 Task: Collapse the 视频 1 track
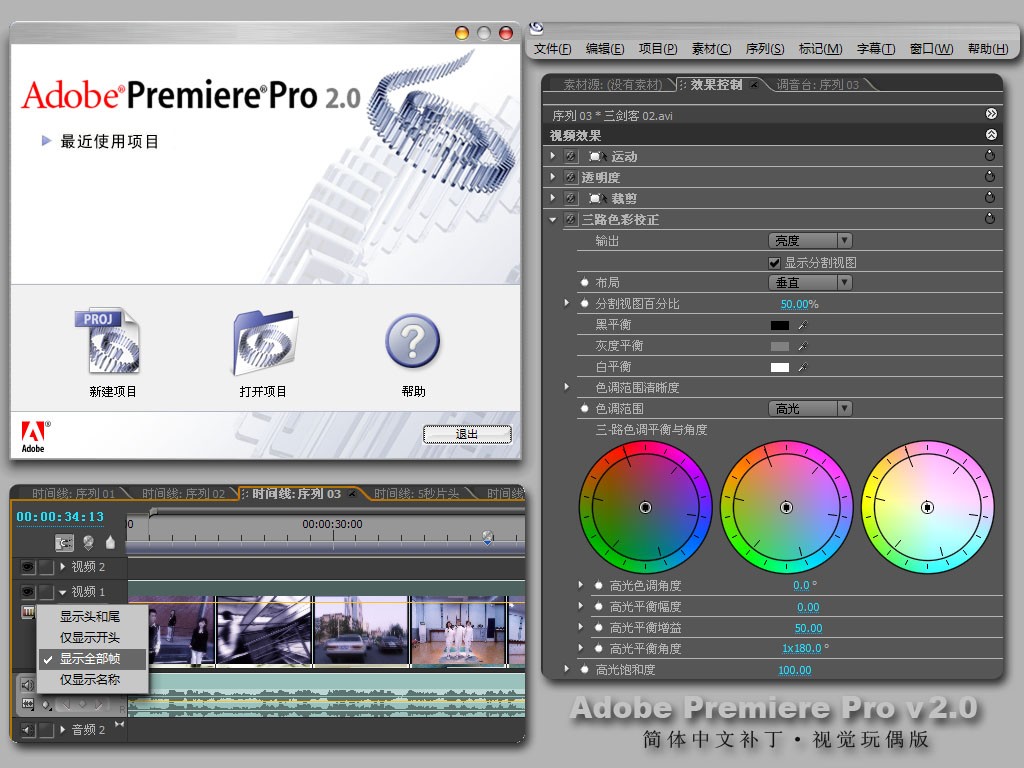tap(63, 592)
